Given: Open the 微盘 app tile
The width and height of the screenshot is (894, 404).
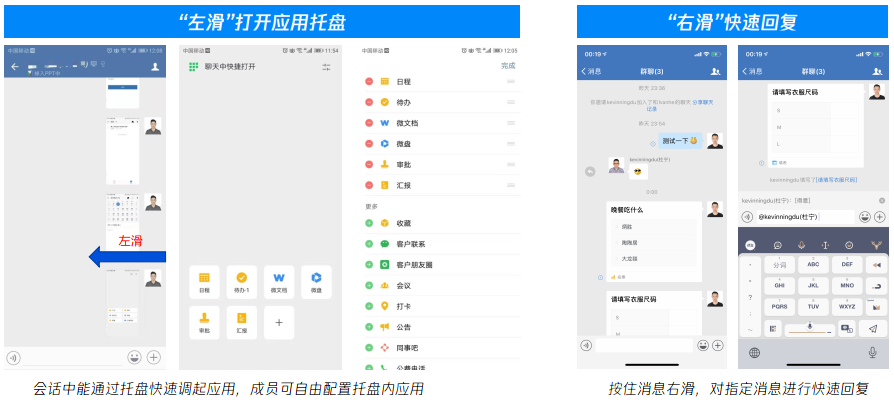Looking at the screenshot, I should [316, 280].
